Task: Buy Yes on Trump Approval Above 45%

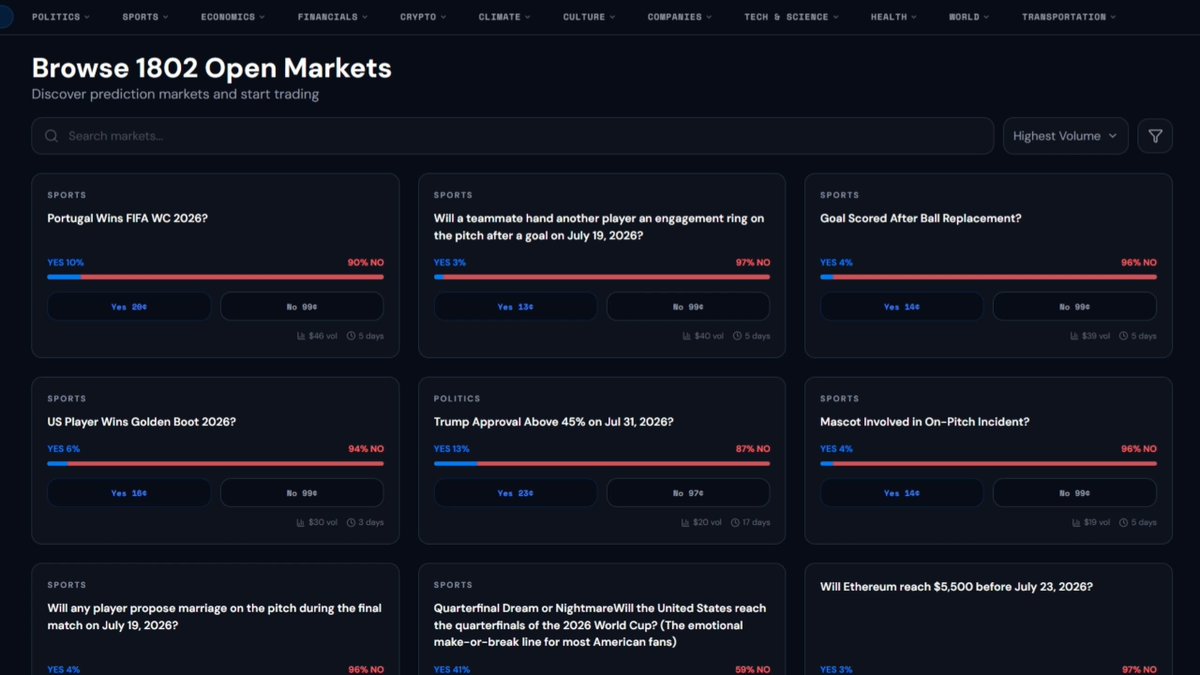Action: (515, 493)
